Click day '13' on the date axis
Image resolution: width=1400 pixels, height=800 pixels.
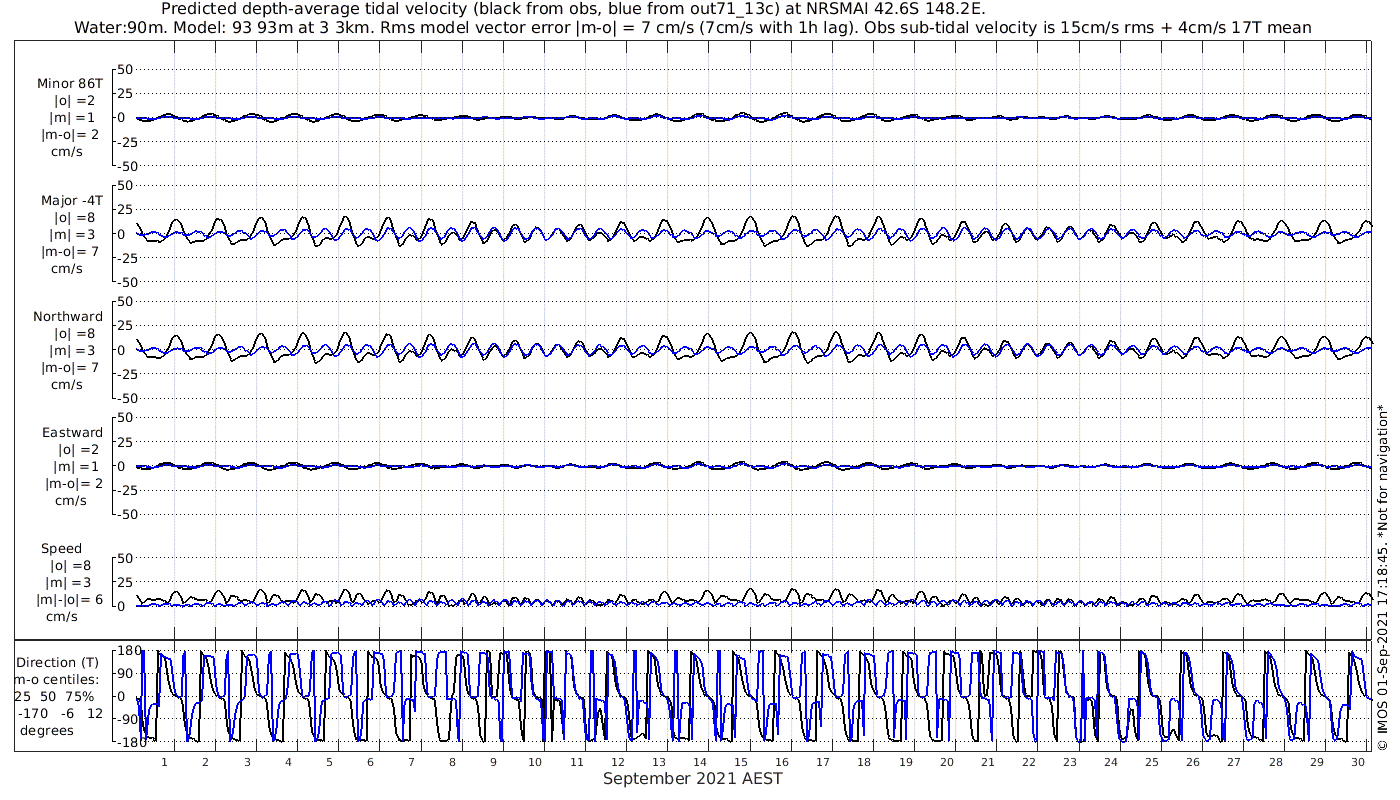(658, 762)
